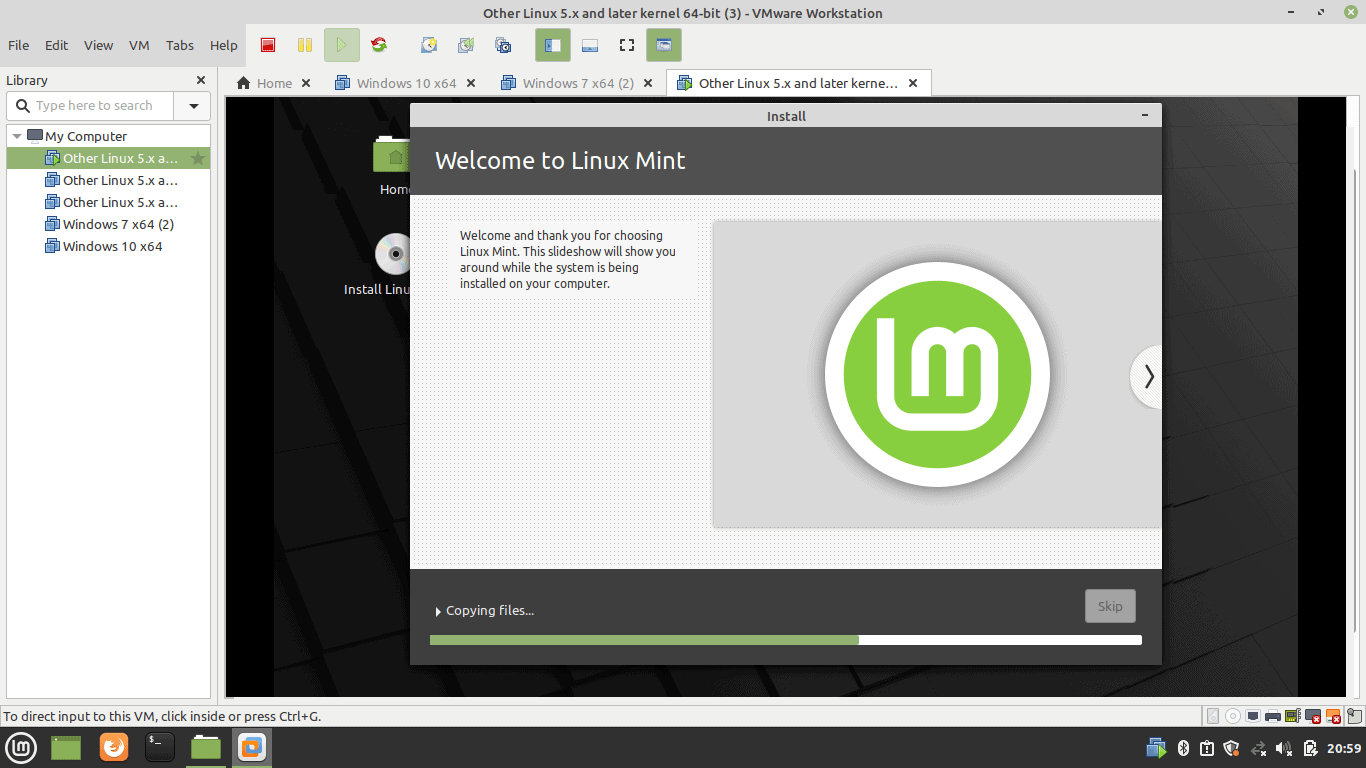Power off the VM with red stop icon
Screen dimensions: 1366x768
[x=268, y=45]
